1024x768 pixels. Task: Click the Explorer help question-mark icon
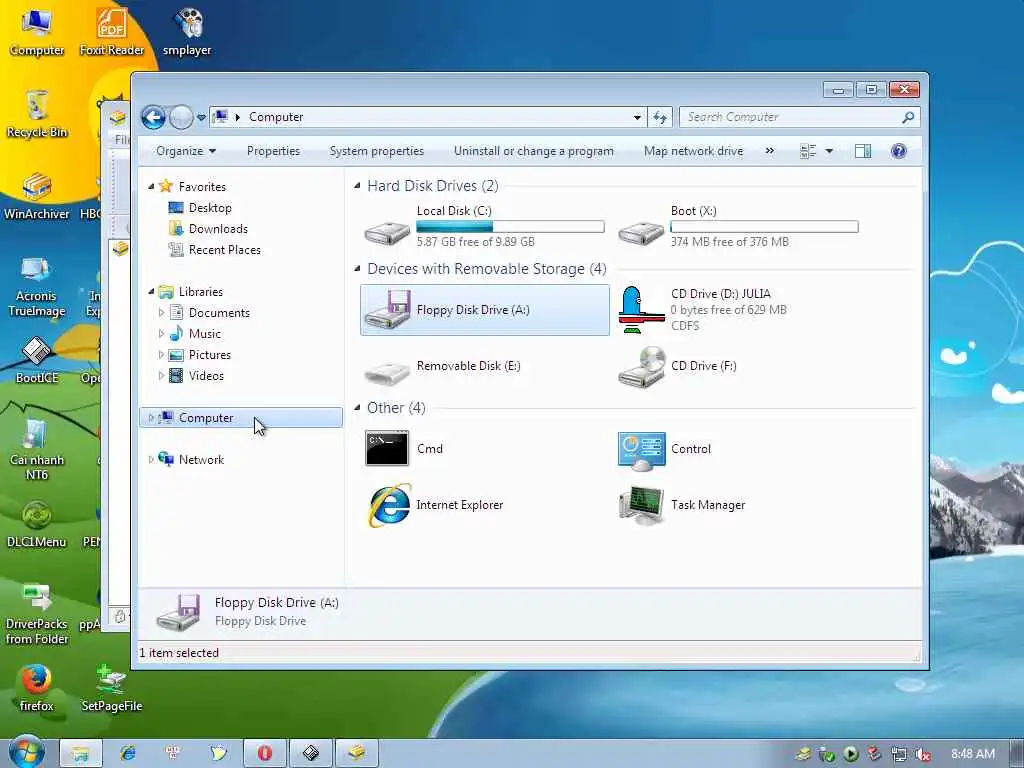(x=899, y=151)
